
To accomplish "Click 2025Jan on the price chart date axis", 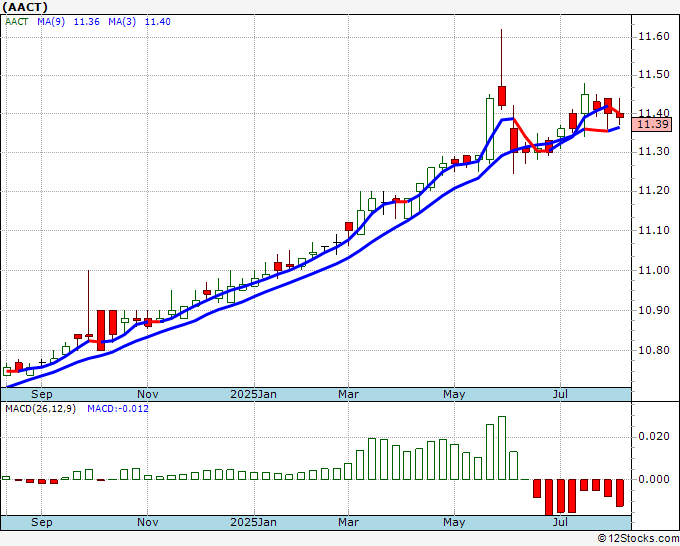I will point(253,394).
